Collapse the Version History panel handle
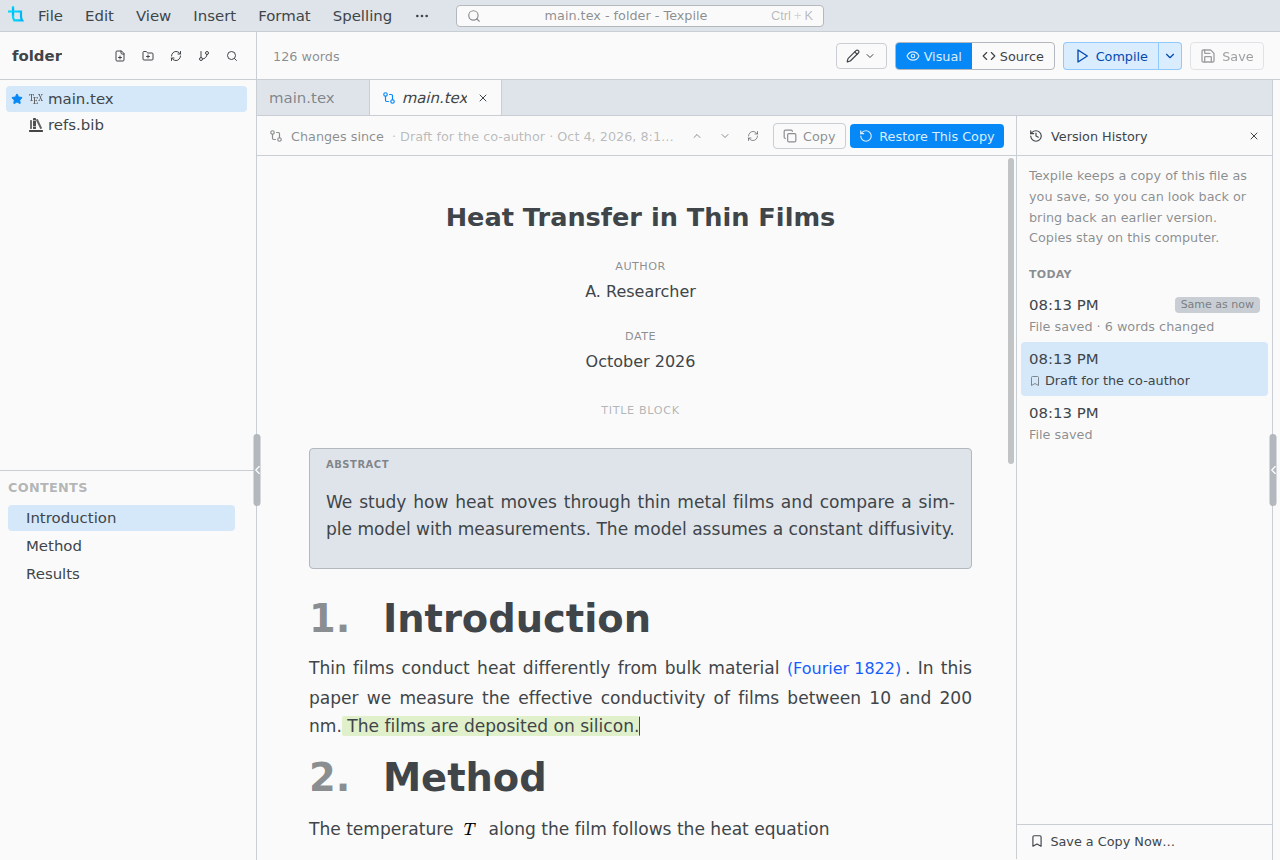The image size is (1280, 860). click(1273, 470)
